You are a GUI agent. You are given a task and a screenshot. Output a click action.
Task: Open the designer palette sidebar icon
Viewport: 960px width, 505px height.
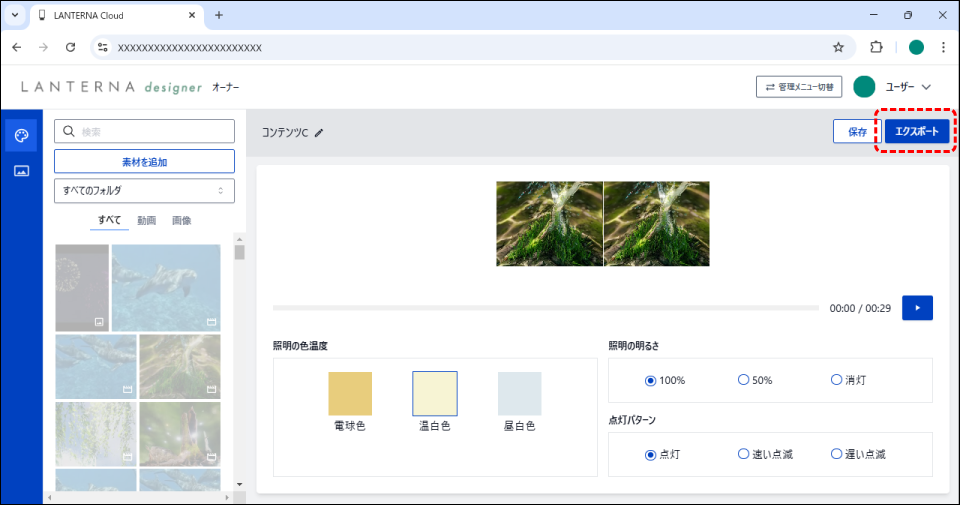click(21, 135)
